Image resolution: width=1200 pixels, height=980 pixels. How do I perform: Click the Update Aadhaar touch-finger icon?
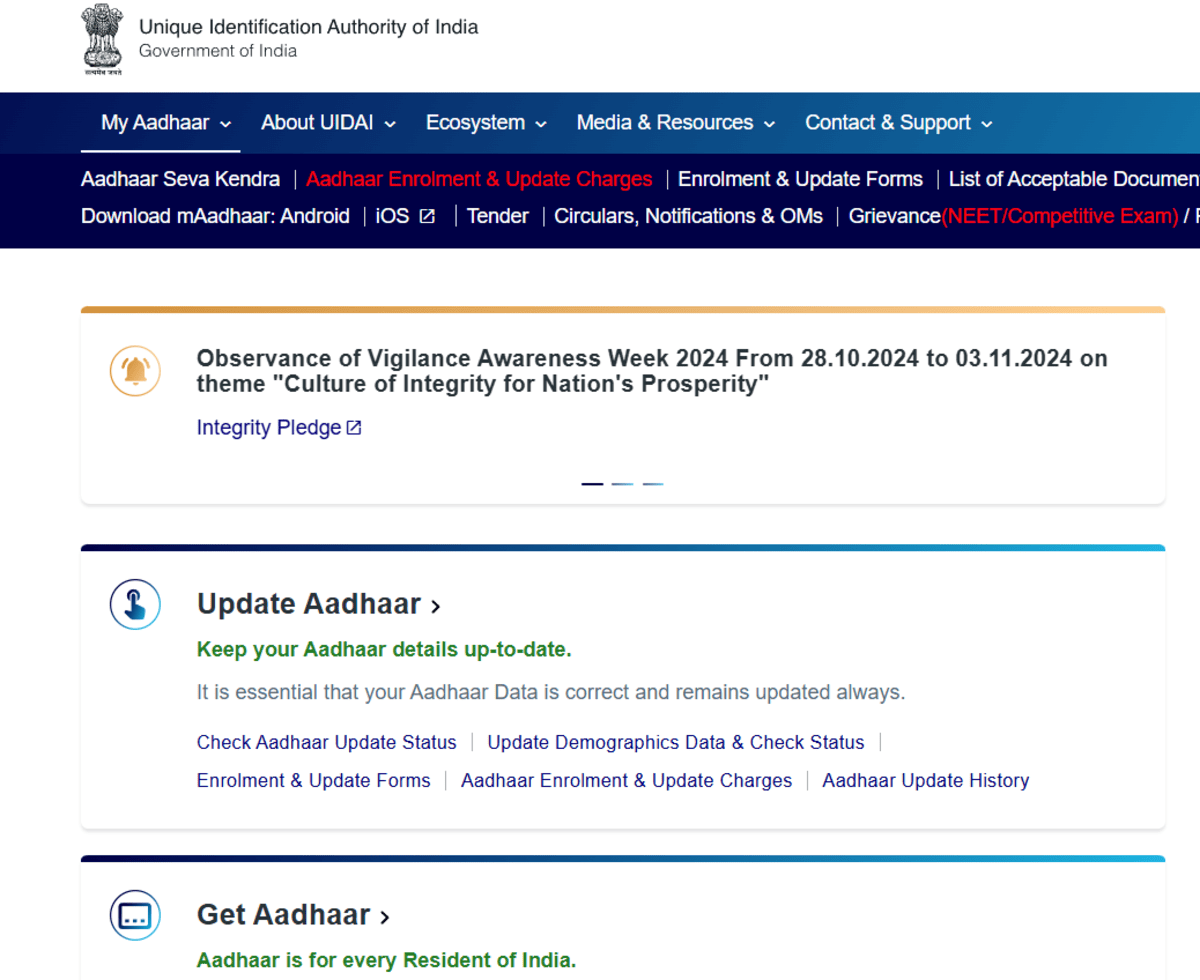click(135, 604)
